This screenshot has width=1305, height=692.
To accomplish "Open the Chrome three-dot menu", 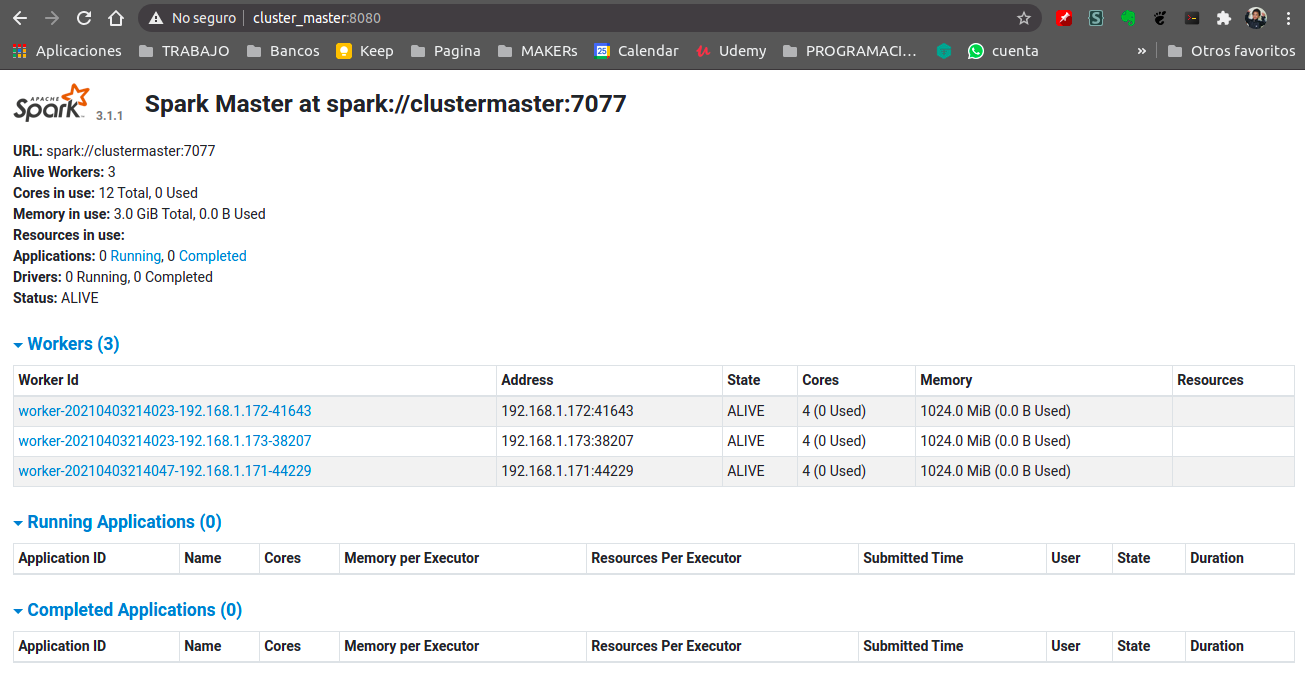I will pos(1287,18).
